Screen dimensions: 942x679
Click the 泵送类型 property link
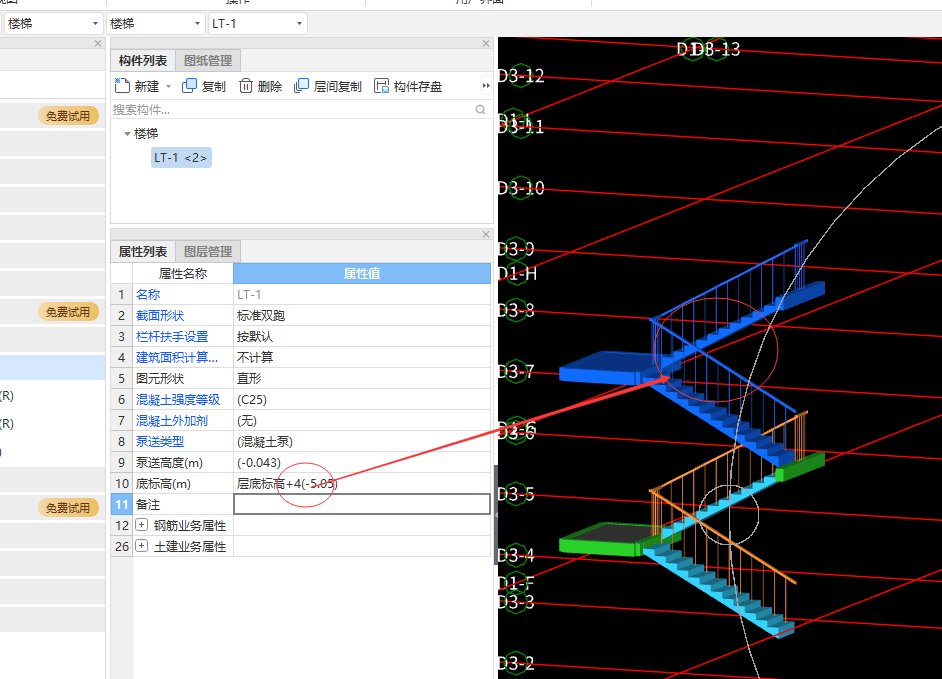(160, 442)
